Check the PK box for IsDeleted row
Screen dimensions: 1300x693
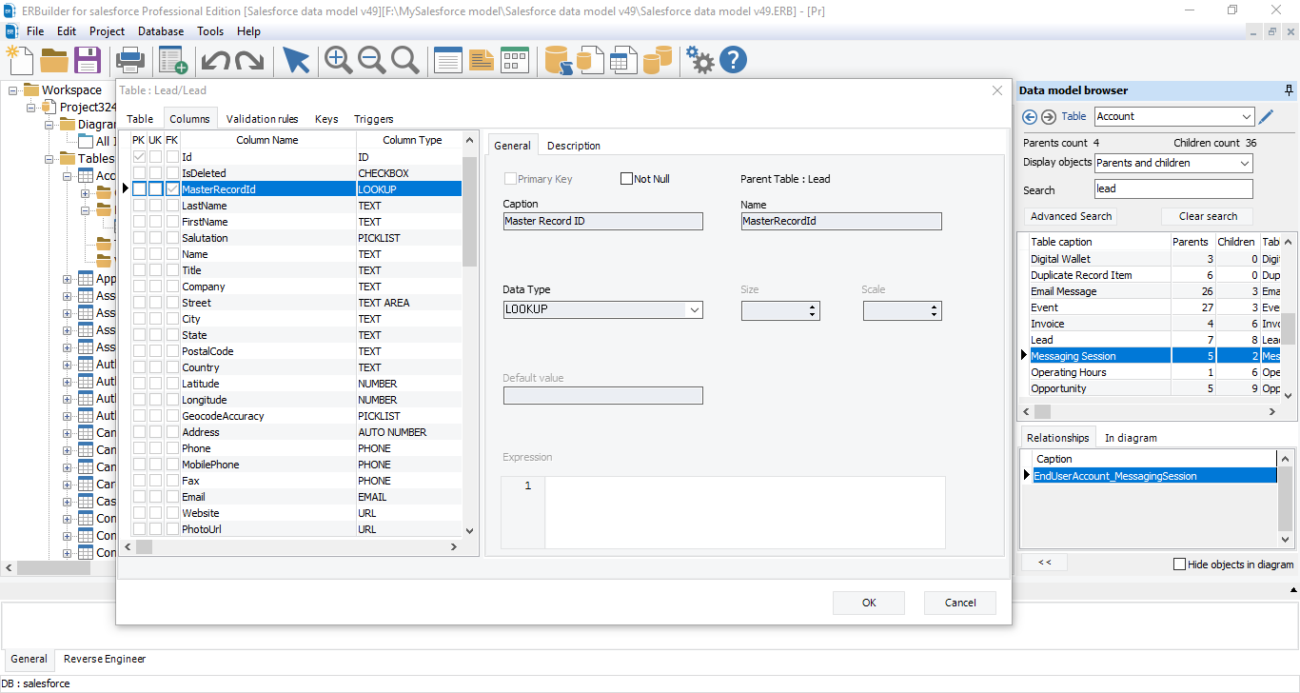click(x=139, y=173)
